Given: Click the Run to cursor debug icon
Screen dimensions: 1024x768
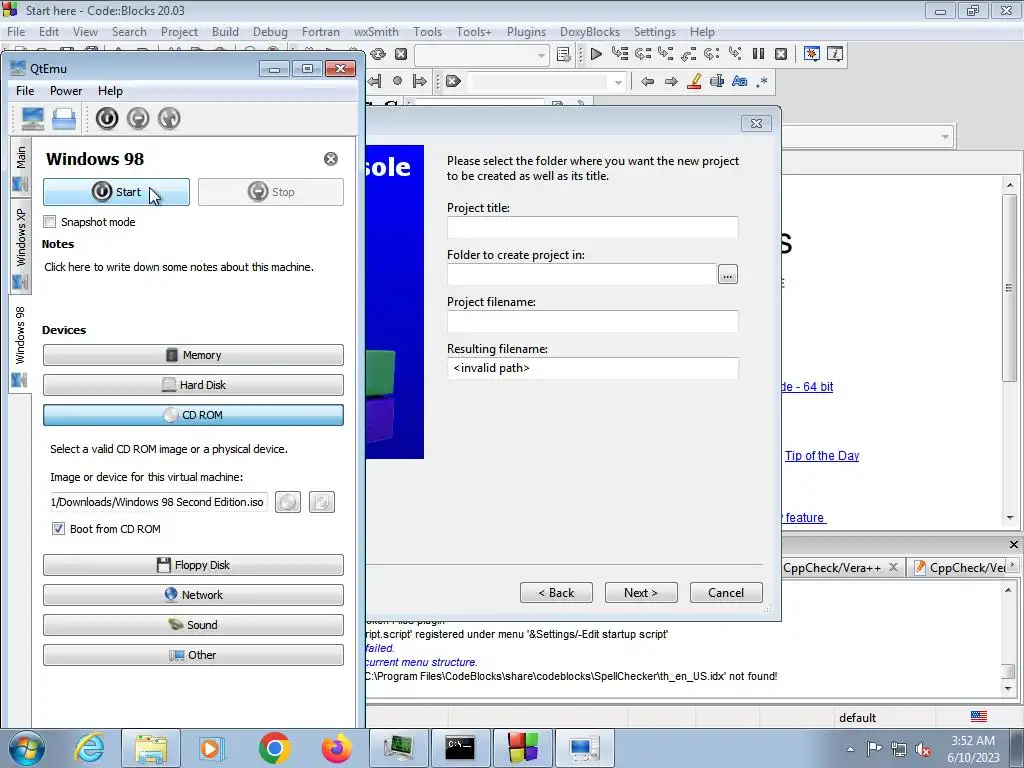Looking at the screenshot, I should (620, 54).
